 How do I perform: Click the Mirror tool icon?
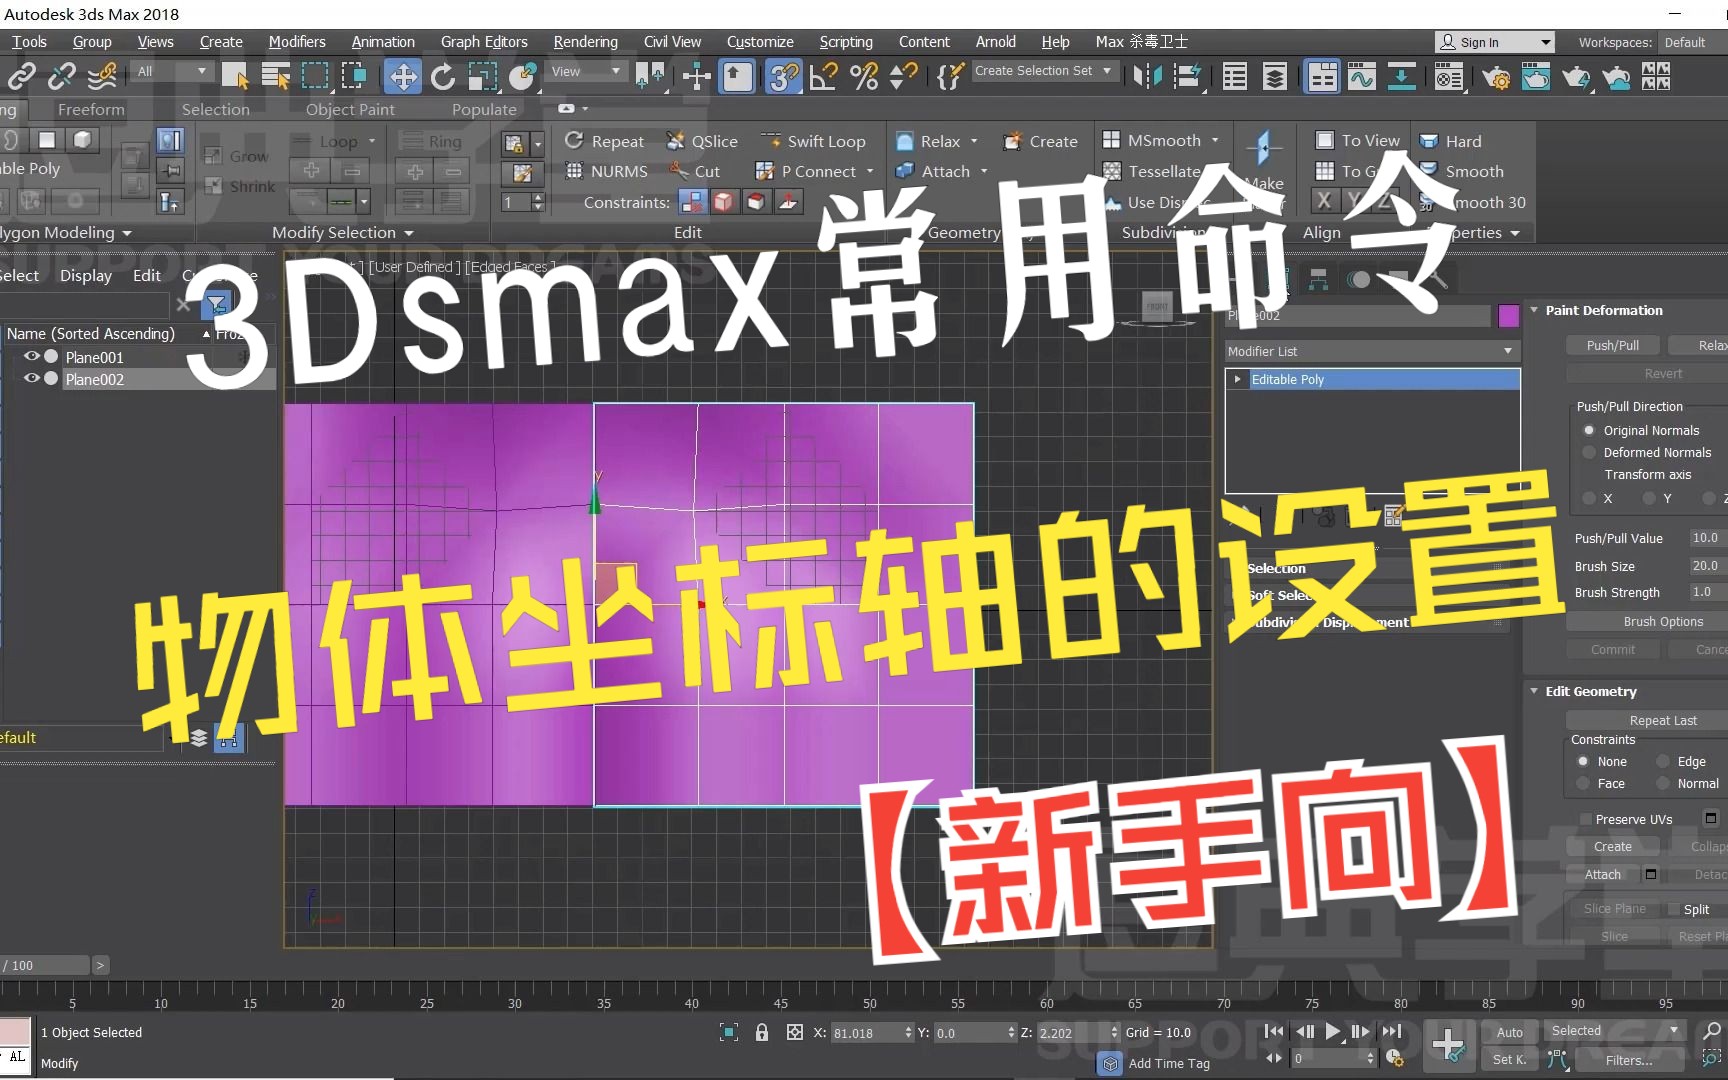tap(1147, 76)
